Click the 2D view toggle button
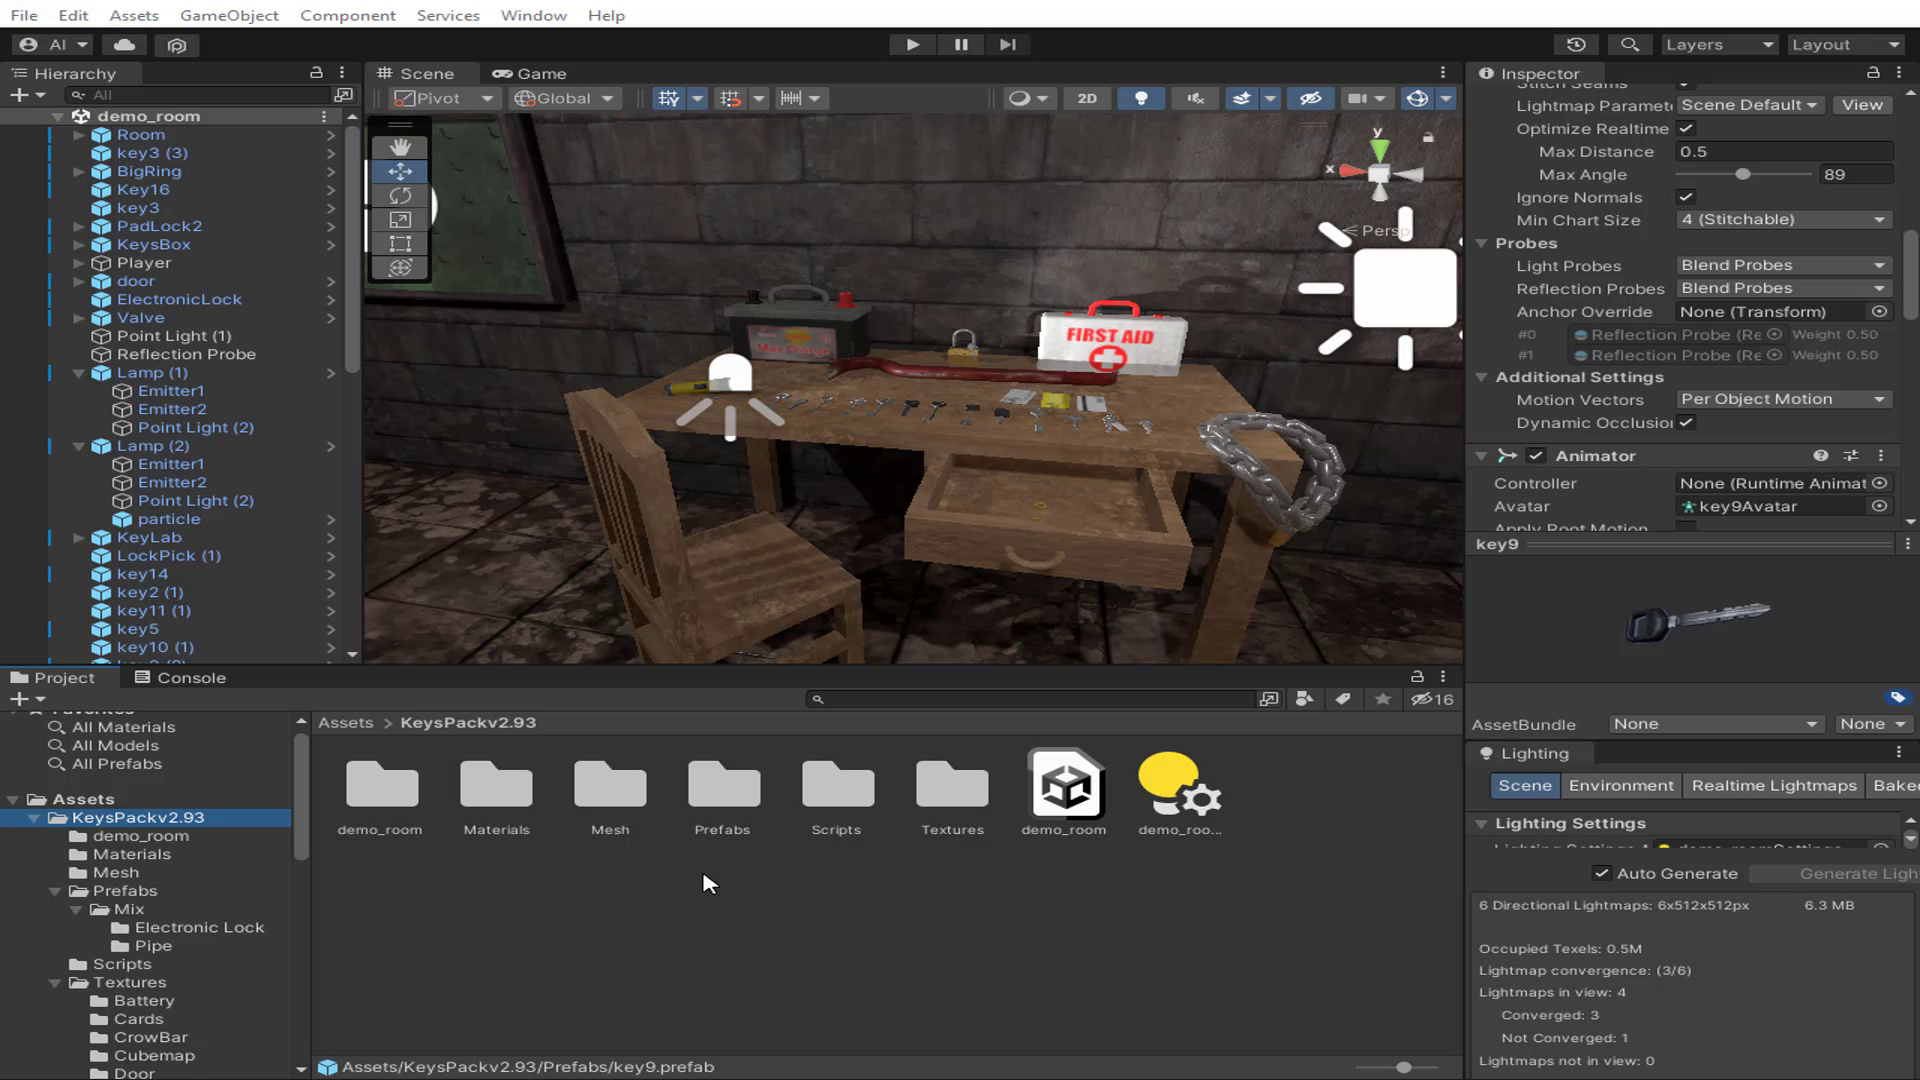 click(x=1088, y=98)
